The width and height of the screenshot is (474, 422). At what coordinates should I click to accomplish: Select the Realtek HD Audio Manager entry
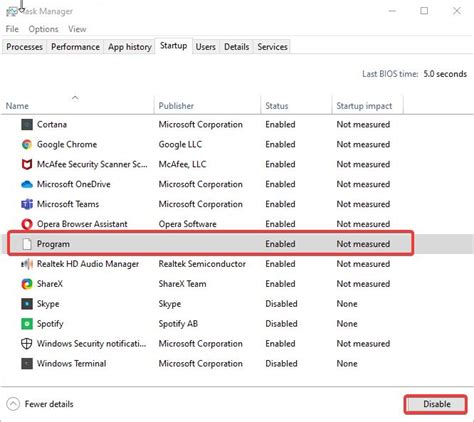tap(88, 264)
